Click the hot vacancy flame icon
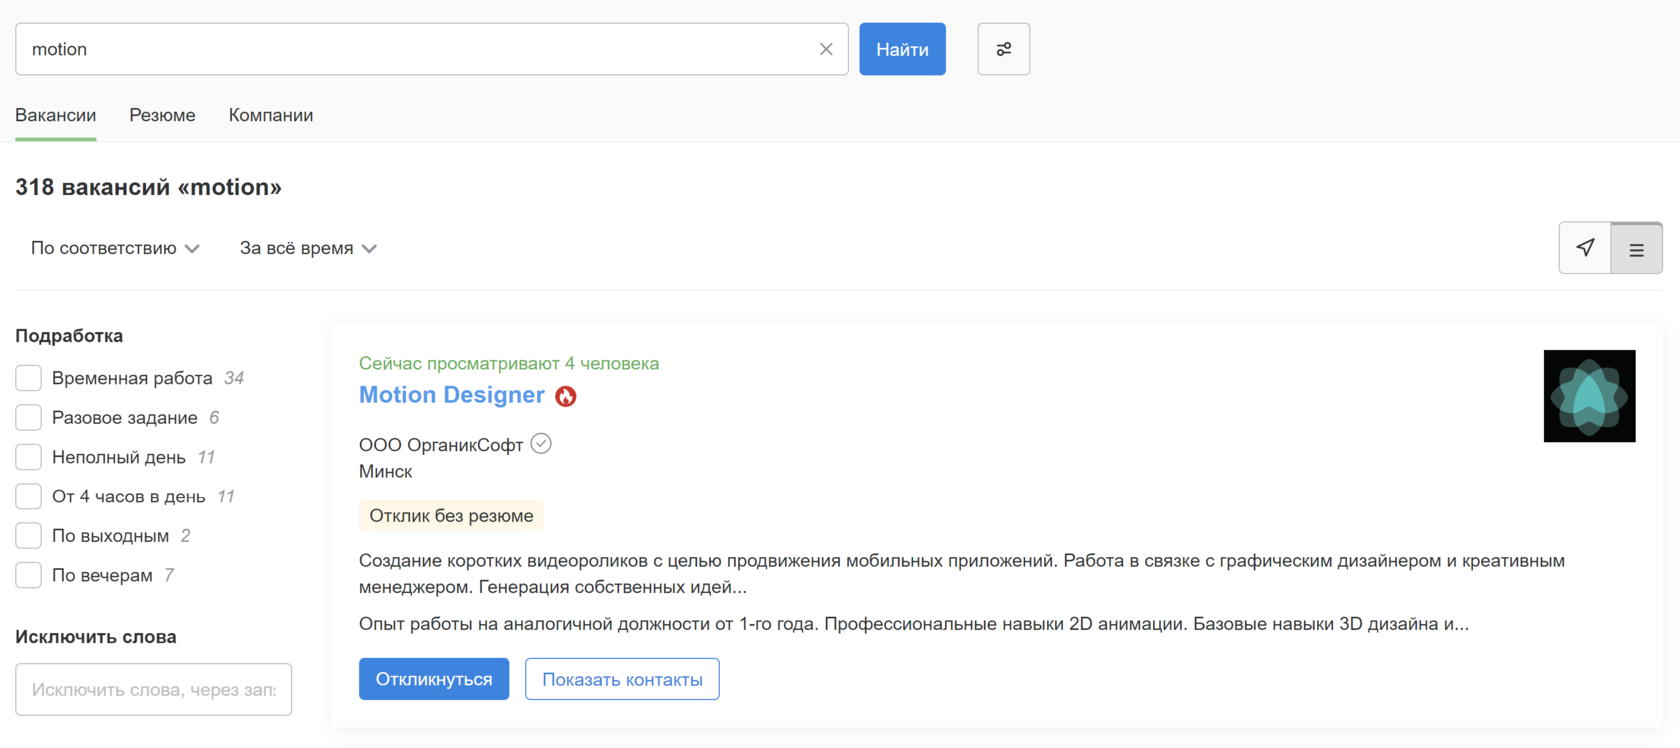This screenshot has width=1680, height=748. (x=566, y=396)
